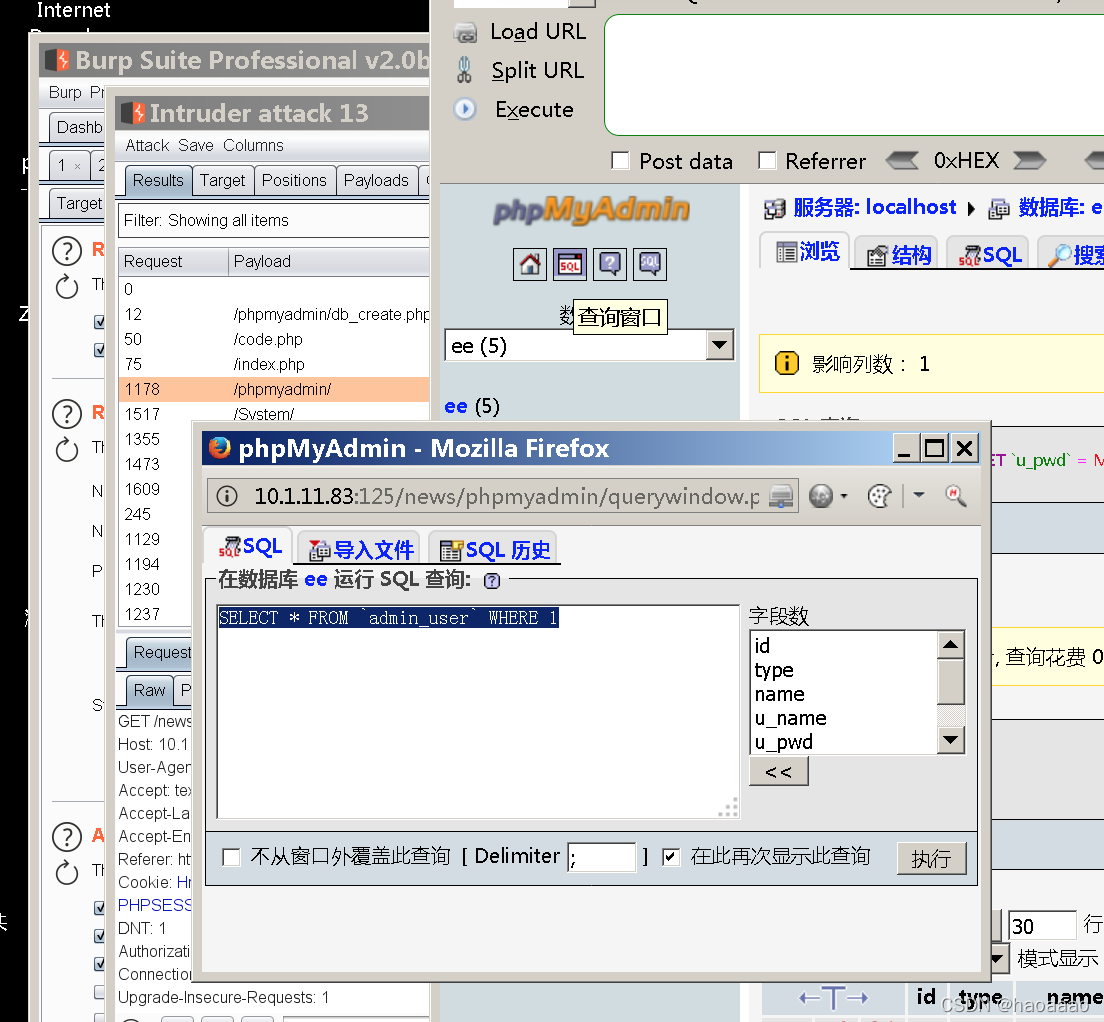The image size is (1104, 1022).
Task: Switch to the 导入文件 tab
Action: point(360,550)
